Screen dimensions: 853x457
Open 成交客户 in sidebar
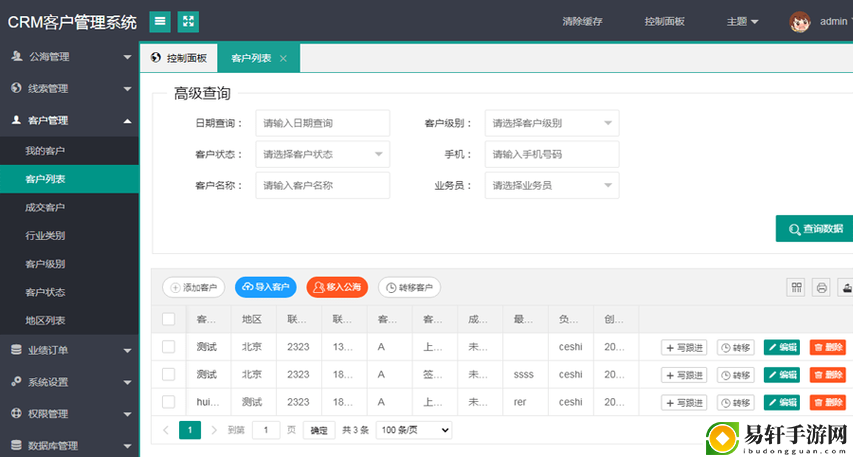(x=69, y=207)
